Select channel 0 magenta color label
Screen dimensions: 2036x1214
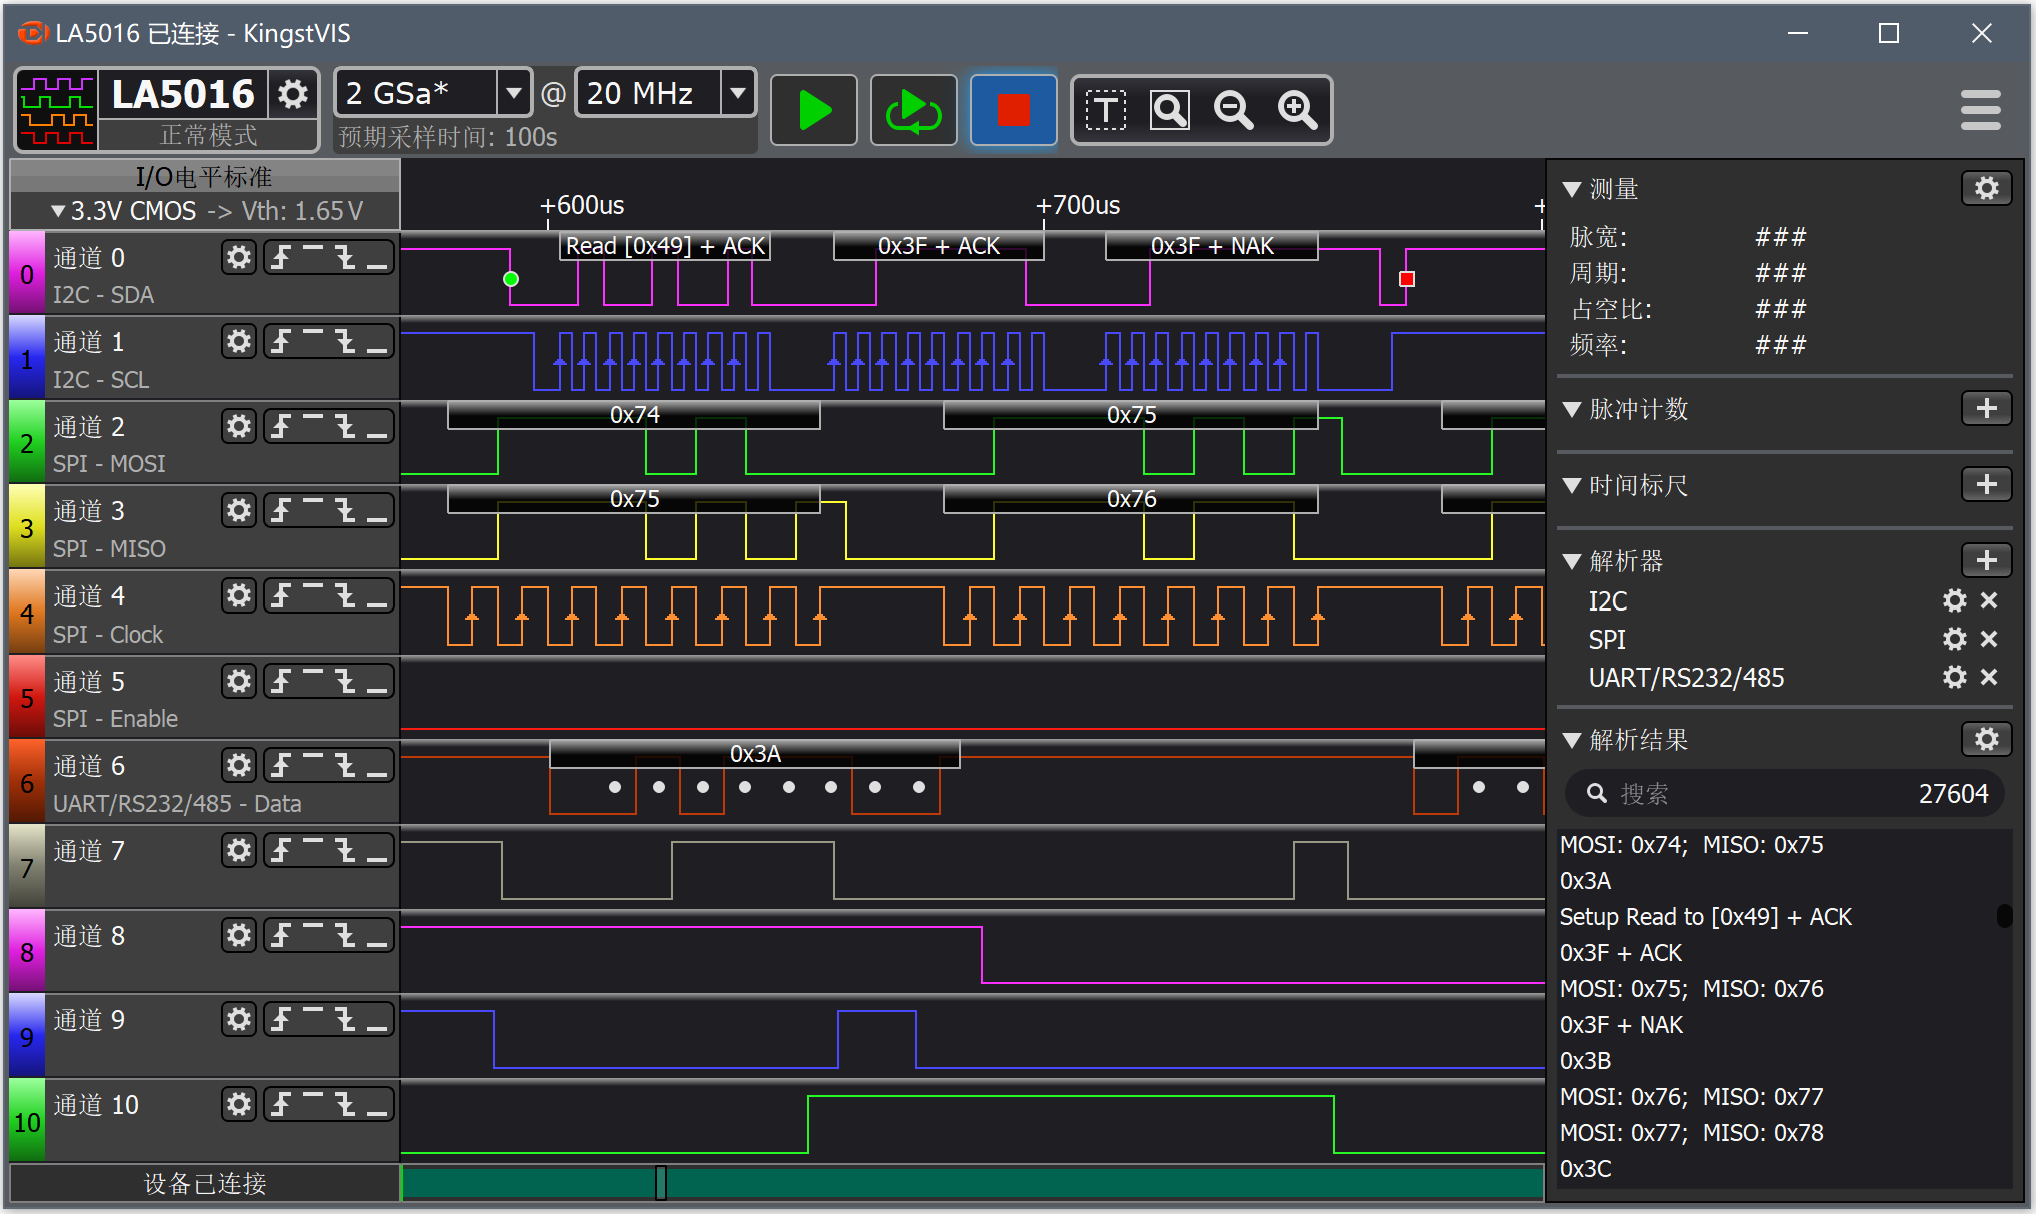click(27, 273)
